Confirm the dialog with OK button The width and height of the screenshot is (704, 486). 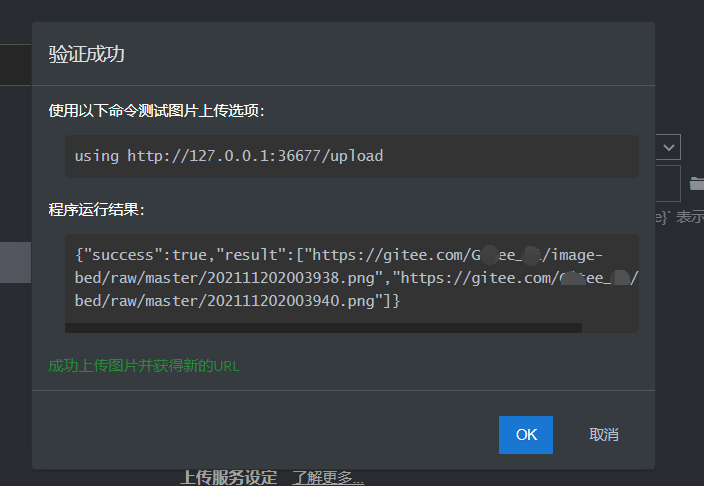point(526,435)
